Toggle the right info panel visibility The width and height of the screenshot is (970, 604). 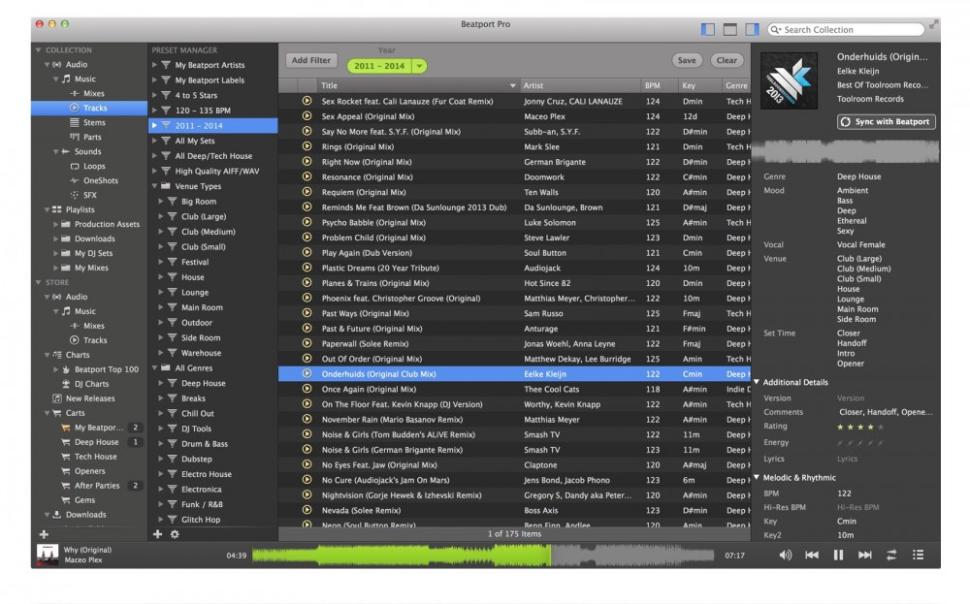[x=752, y=30]
